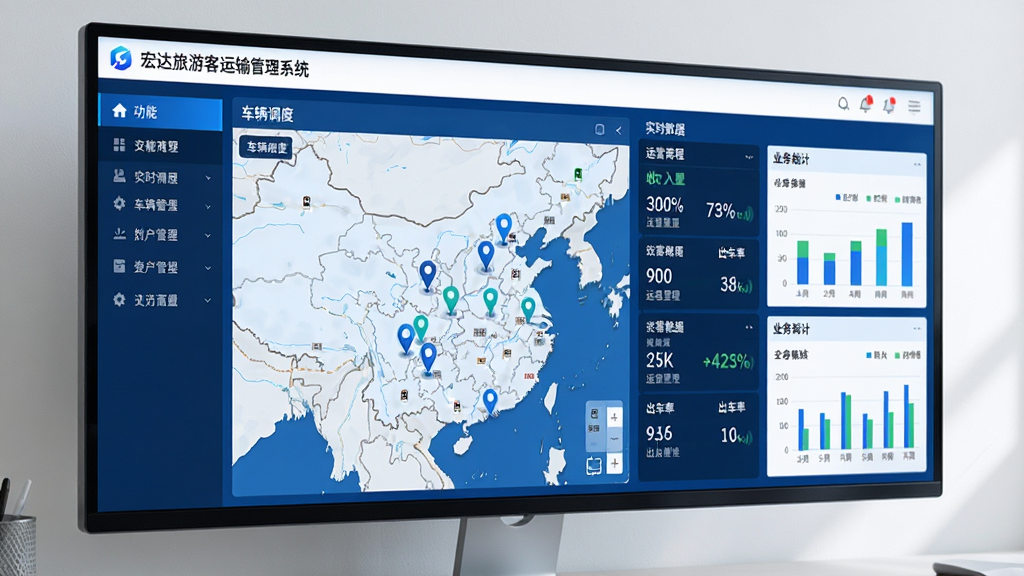Click the plus button beside the screen icon
Viewport: 1024px width, 576px height.
click(x=614, y=464)
